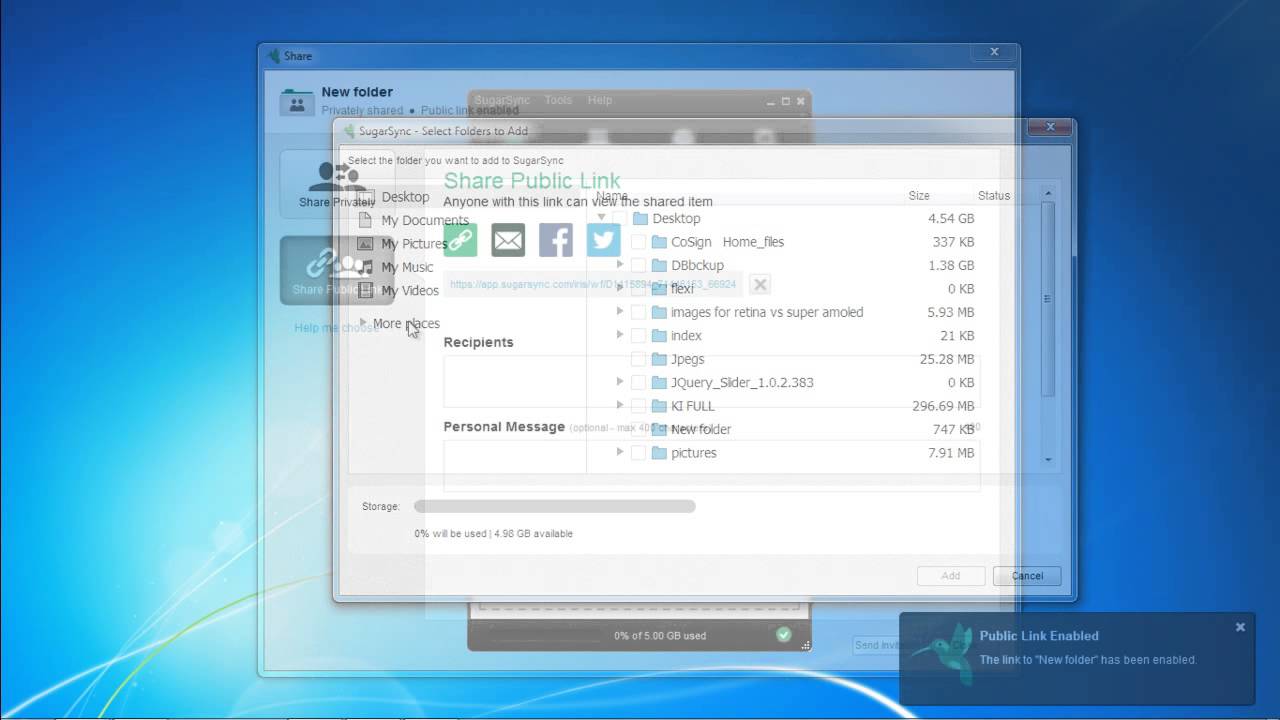Click the pictures folder icon
Image resolution: width=1280 pixels, height=720 pixels.
[658, 453]
